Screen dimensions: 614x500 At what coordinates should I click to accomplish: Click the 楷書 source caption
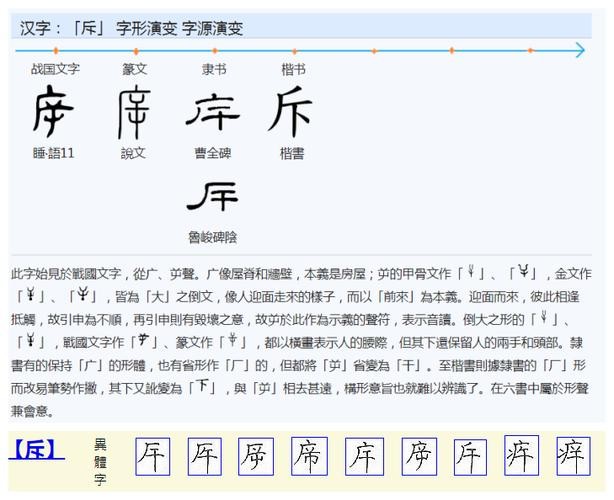(292, 153)
